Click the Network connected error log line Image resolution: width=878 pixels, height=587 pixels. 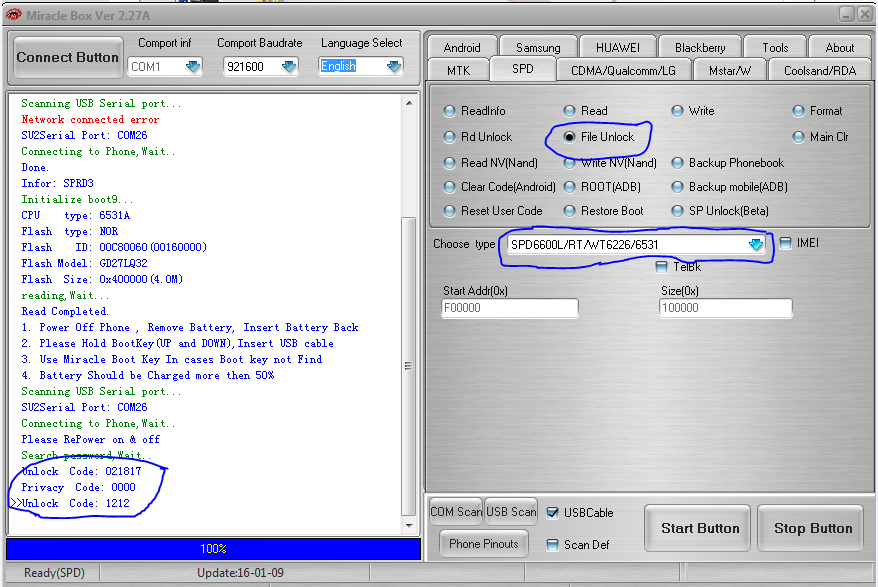tap(90, 119)
